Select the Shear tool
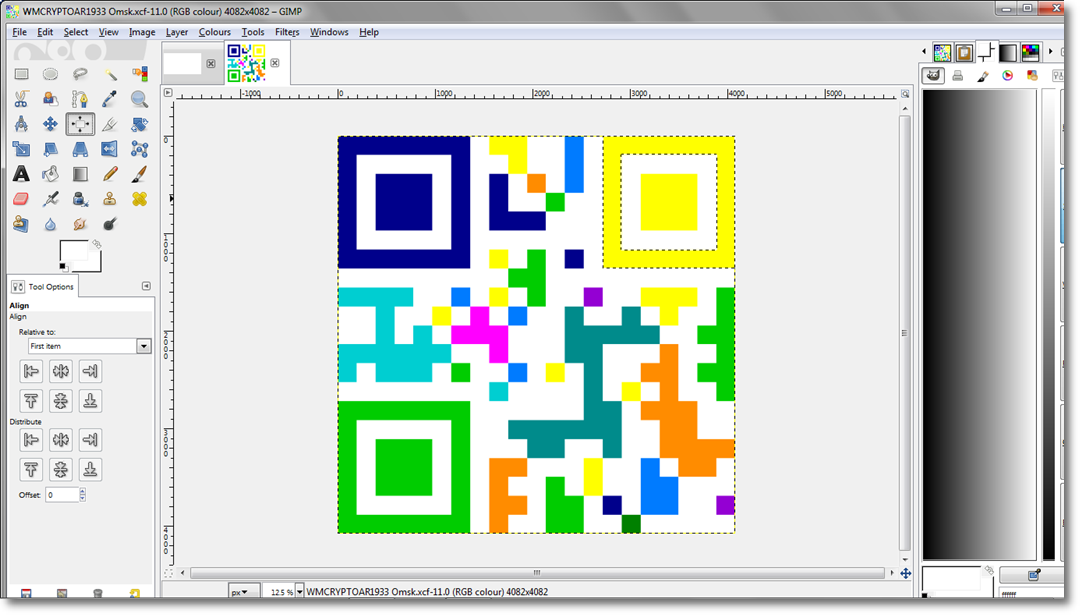 [x=50, y=149]
